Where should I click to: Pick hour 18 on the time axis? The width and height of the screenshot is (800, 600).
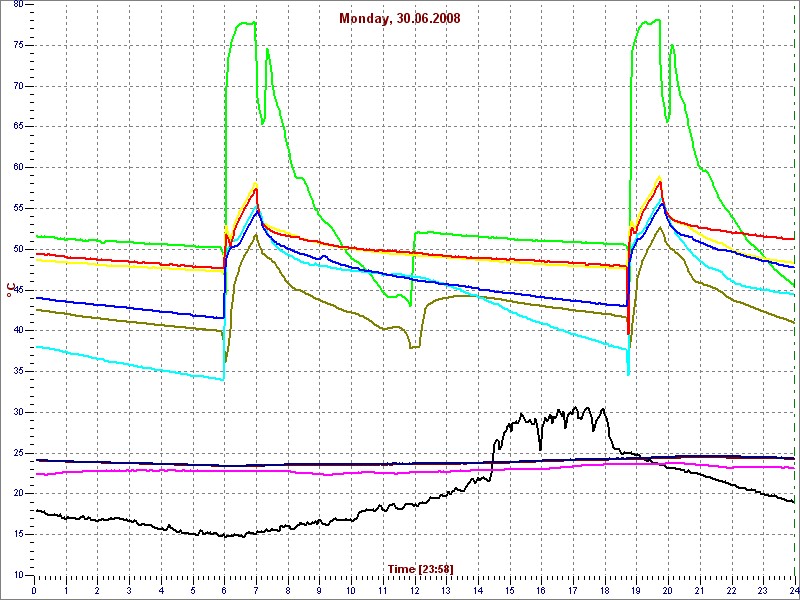[x=605, y=590]
